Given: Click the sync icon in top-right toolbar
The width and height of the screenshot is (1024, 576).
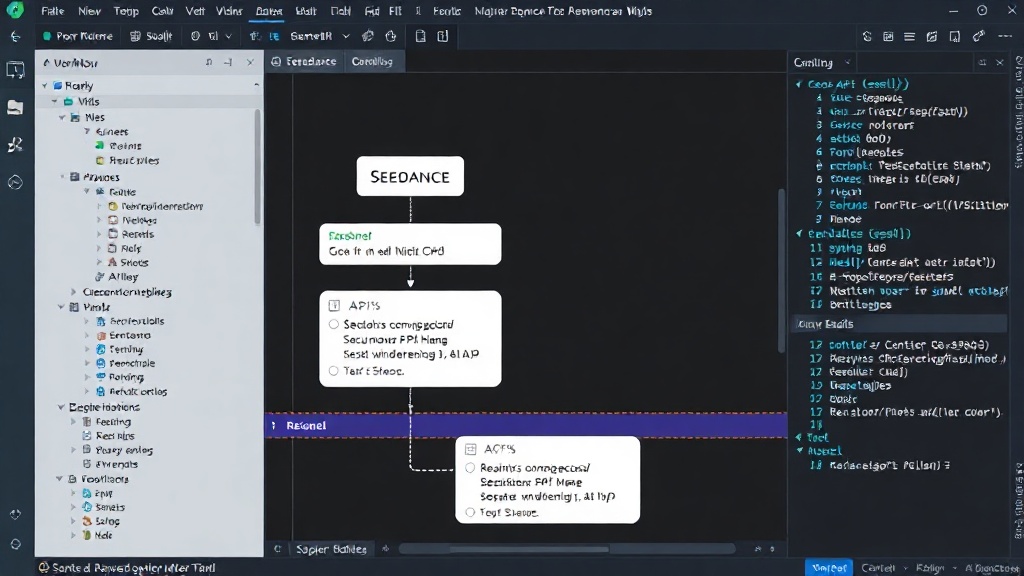Looking at the screenshot, I should 867,37.
